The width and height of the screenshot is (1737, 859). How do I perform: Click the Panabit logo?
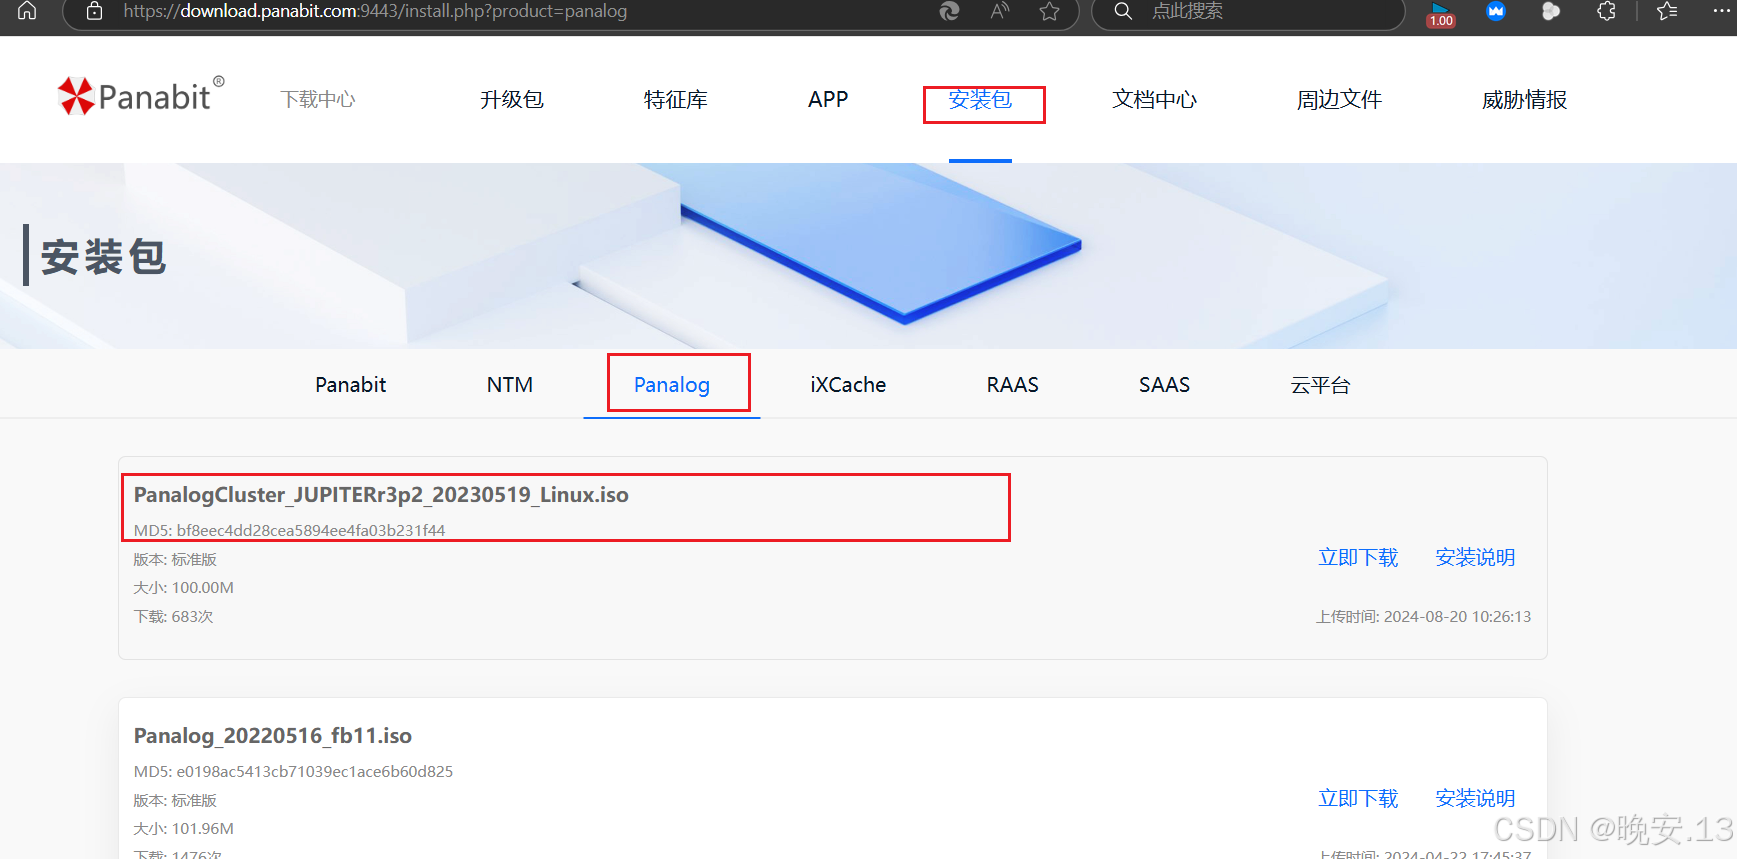click(141, 96)
